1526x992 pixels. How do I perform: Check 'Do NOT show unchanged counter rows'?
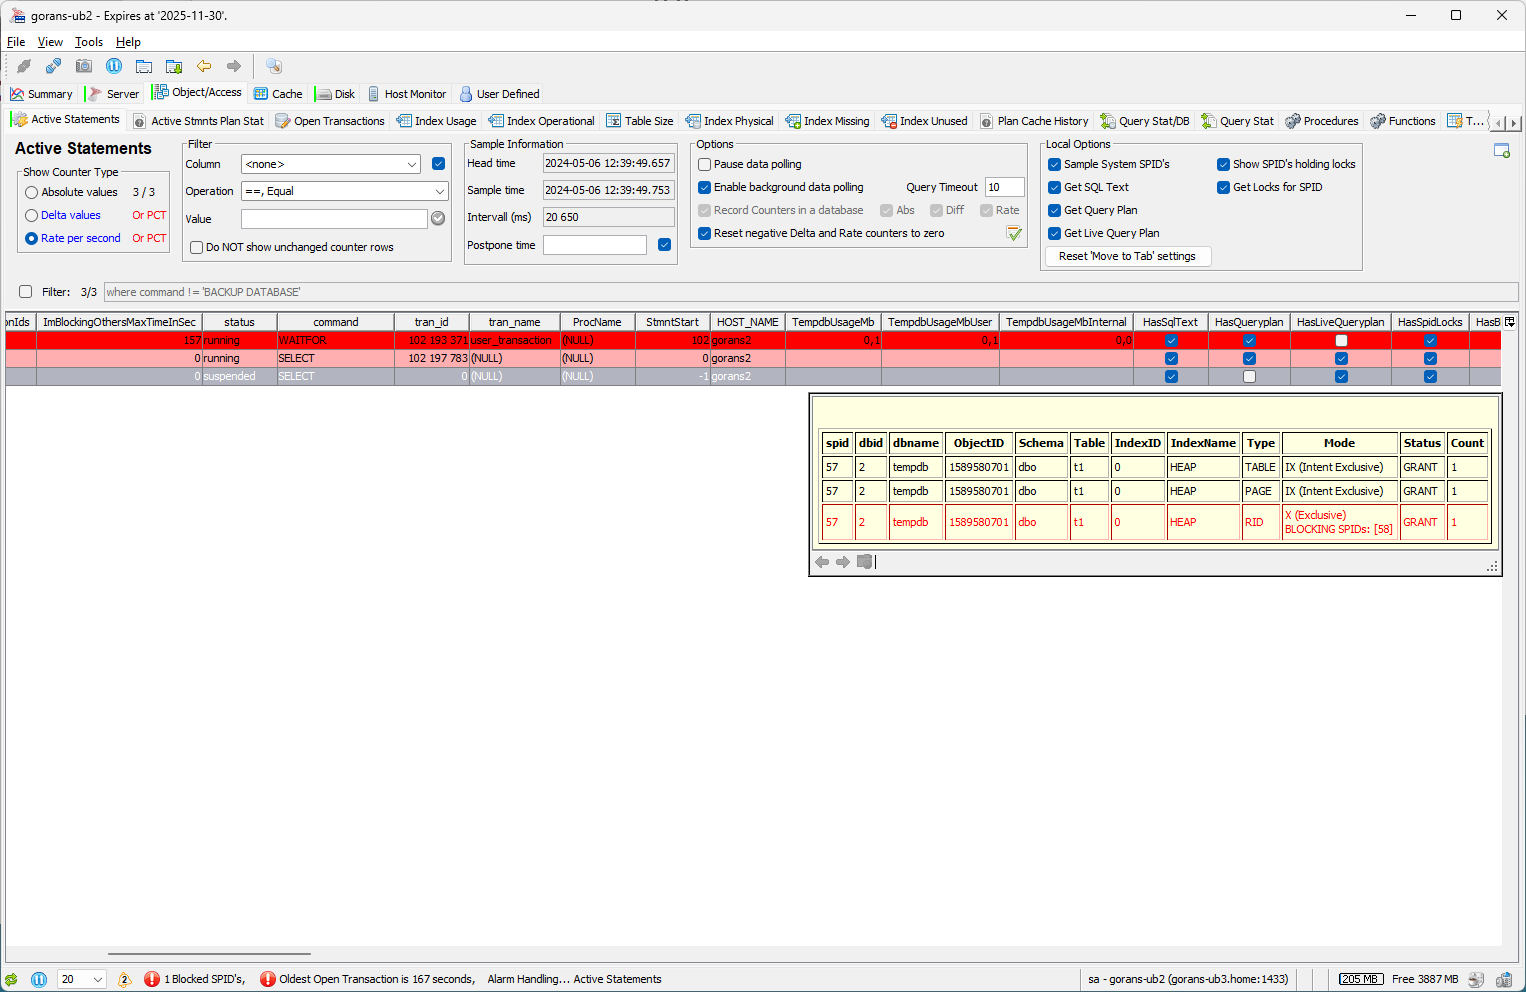(197, 247)
